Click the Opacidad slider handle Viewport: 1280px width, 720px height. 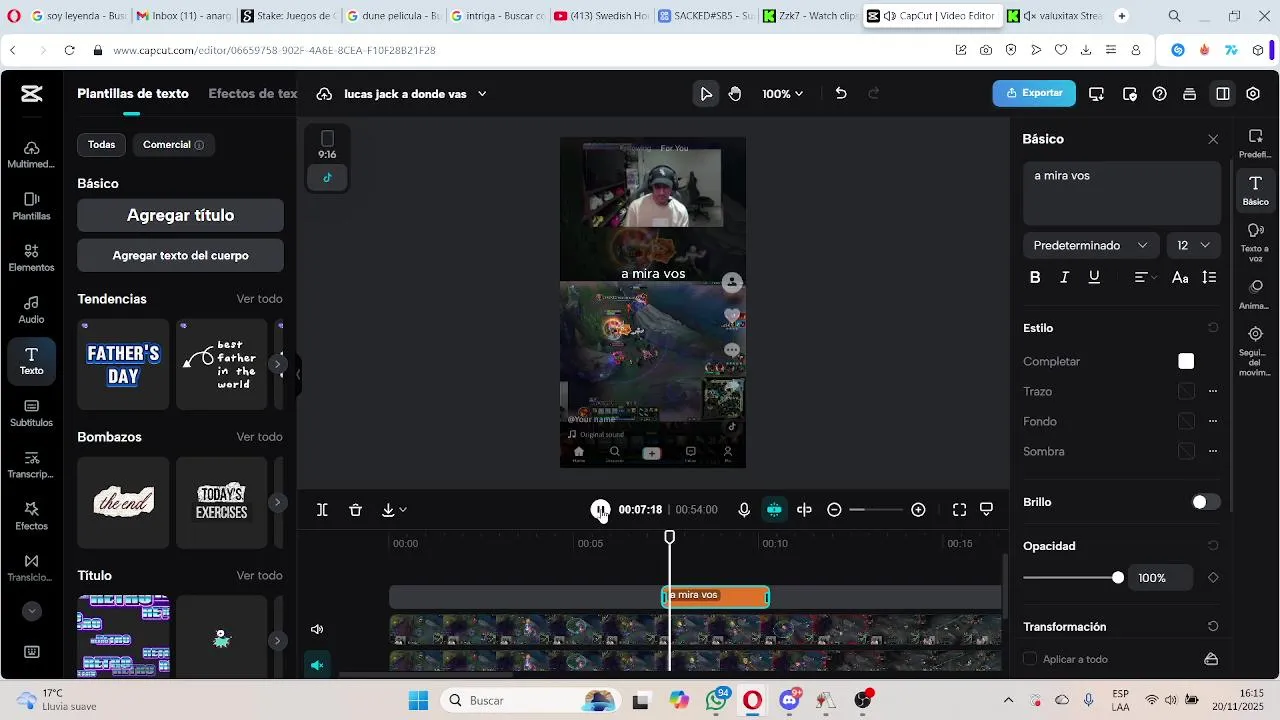pyautogui.click(x=1118, y=577)
